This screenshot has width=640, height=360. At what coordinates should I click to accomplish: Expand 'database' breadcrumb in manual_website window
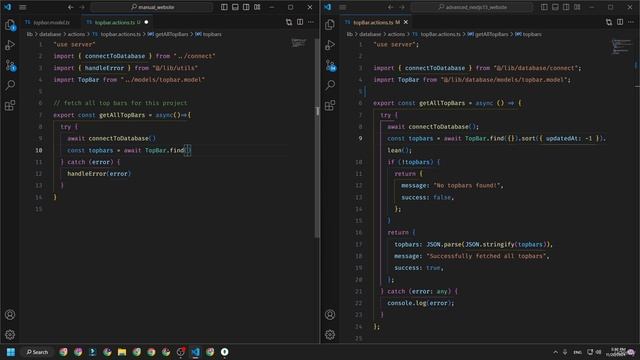(x=50, y=35)
